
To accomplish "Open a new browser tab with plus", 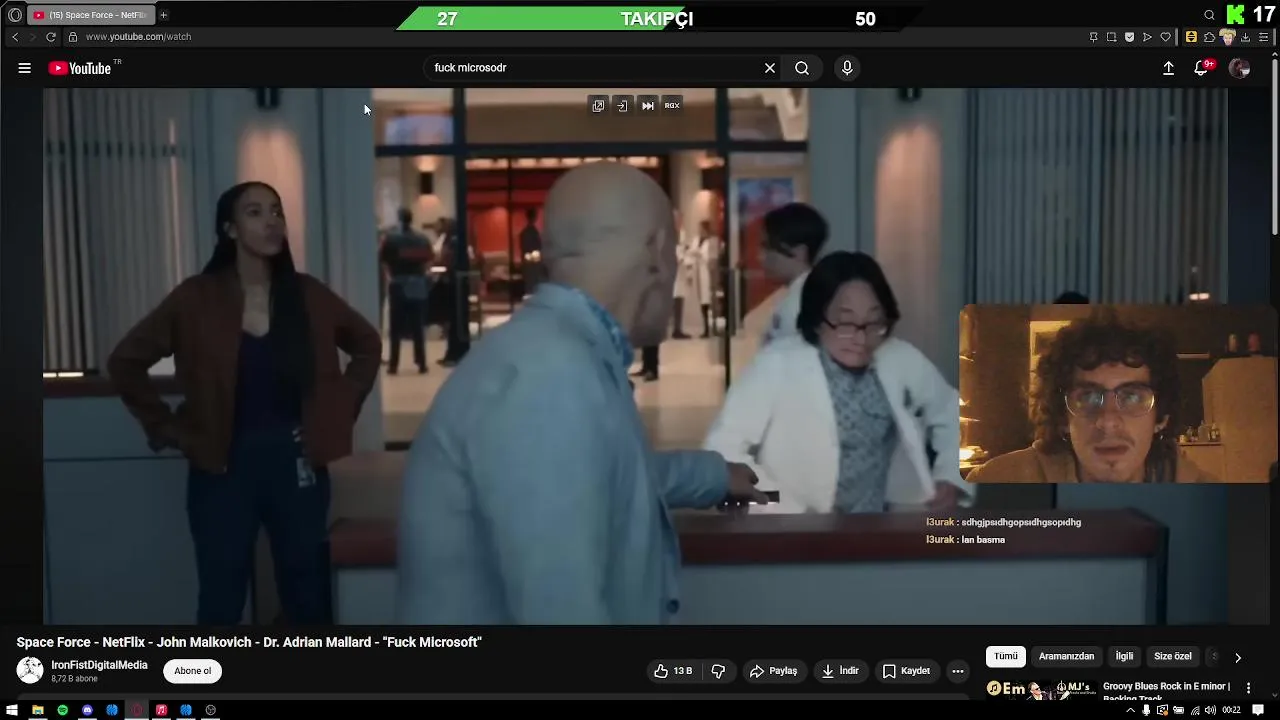I will click(x=163, y=15).
